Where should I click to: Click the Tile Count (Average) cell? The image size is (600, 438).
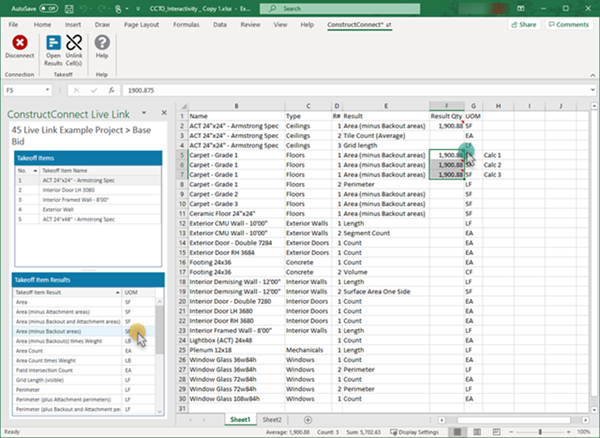[386, 136]
